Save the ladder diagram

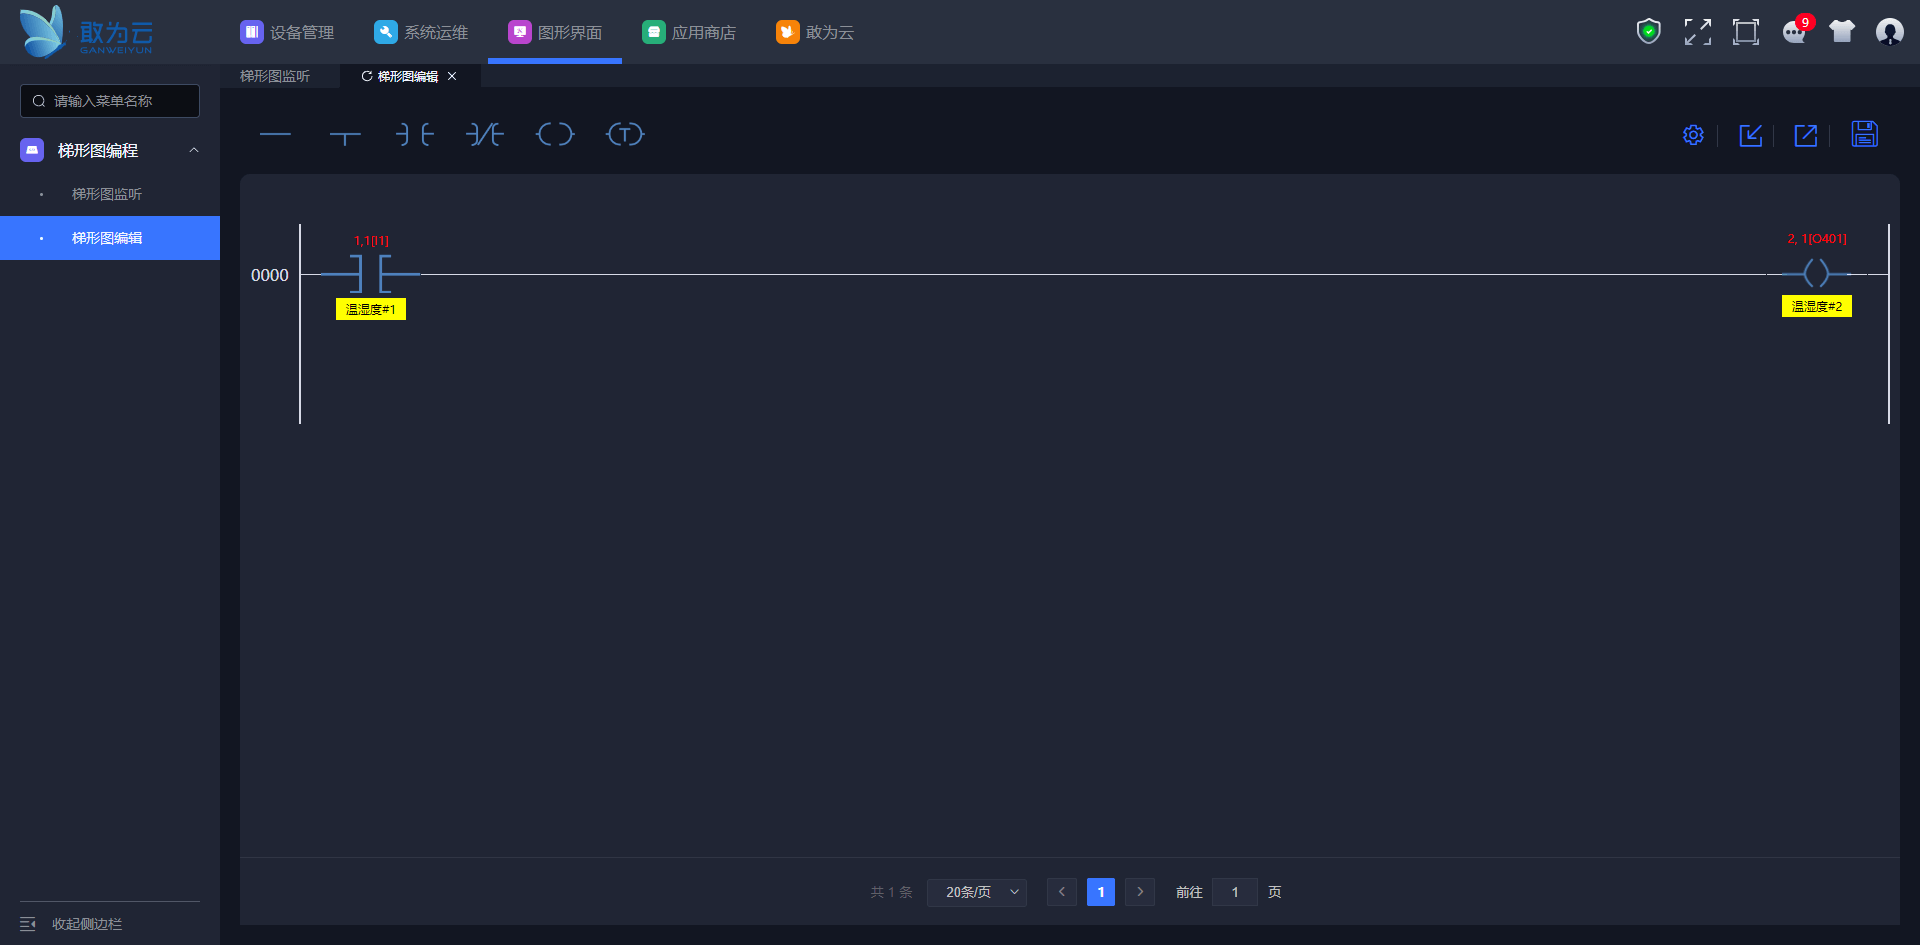pyautogui.click(x=1865, y=134)
